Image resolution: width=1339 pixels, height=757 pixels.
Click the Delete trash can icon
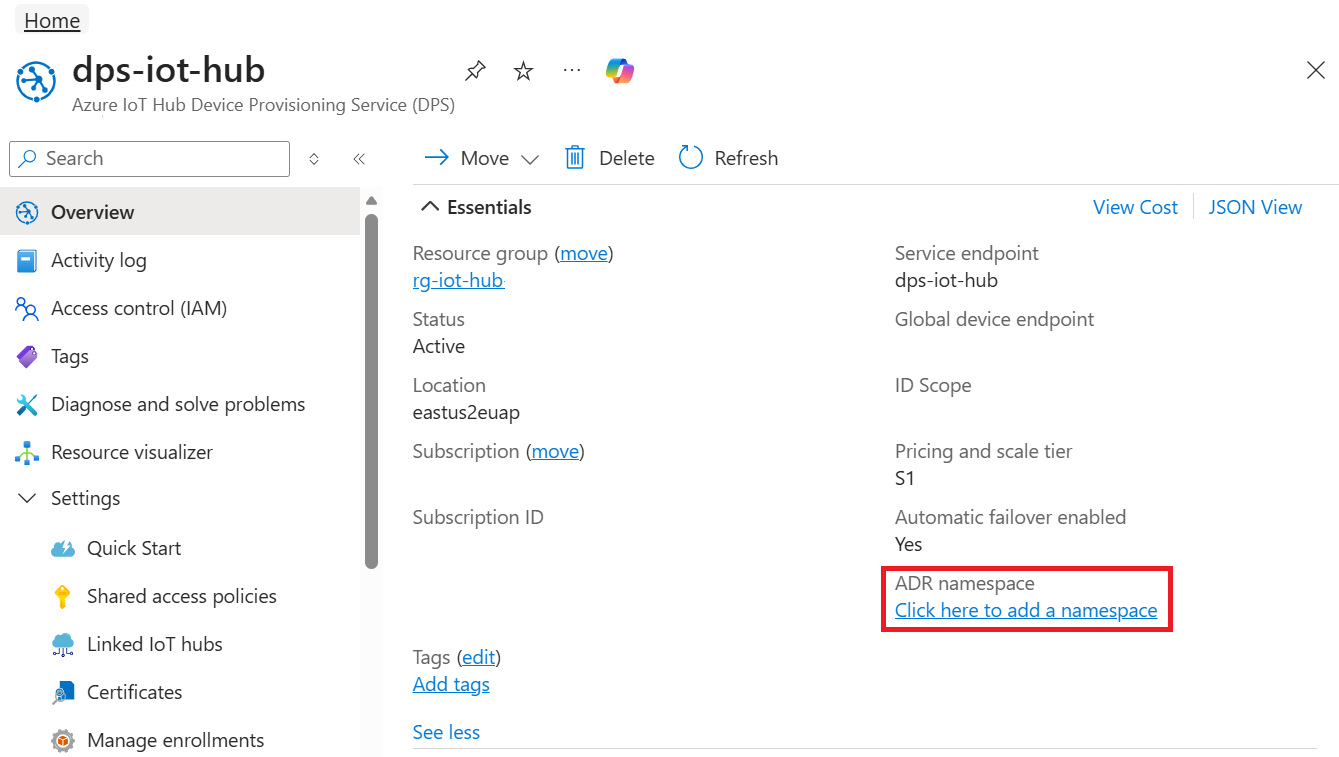point(575,158)
